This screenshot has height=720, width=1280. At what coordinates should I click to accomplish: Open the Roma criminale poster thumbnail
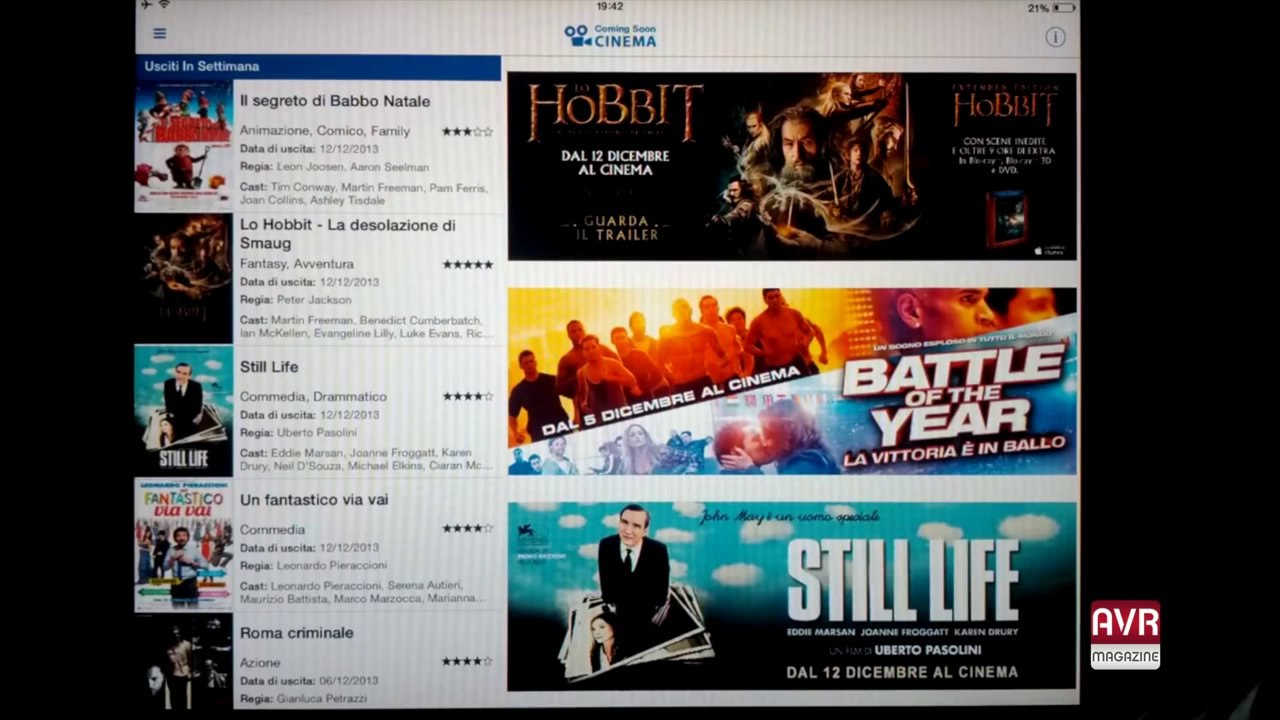coord(184,660)
